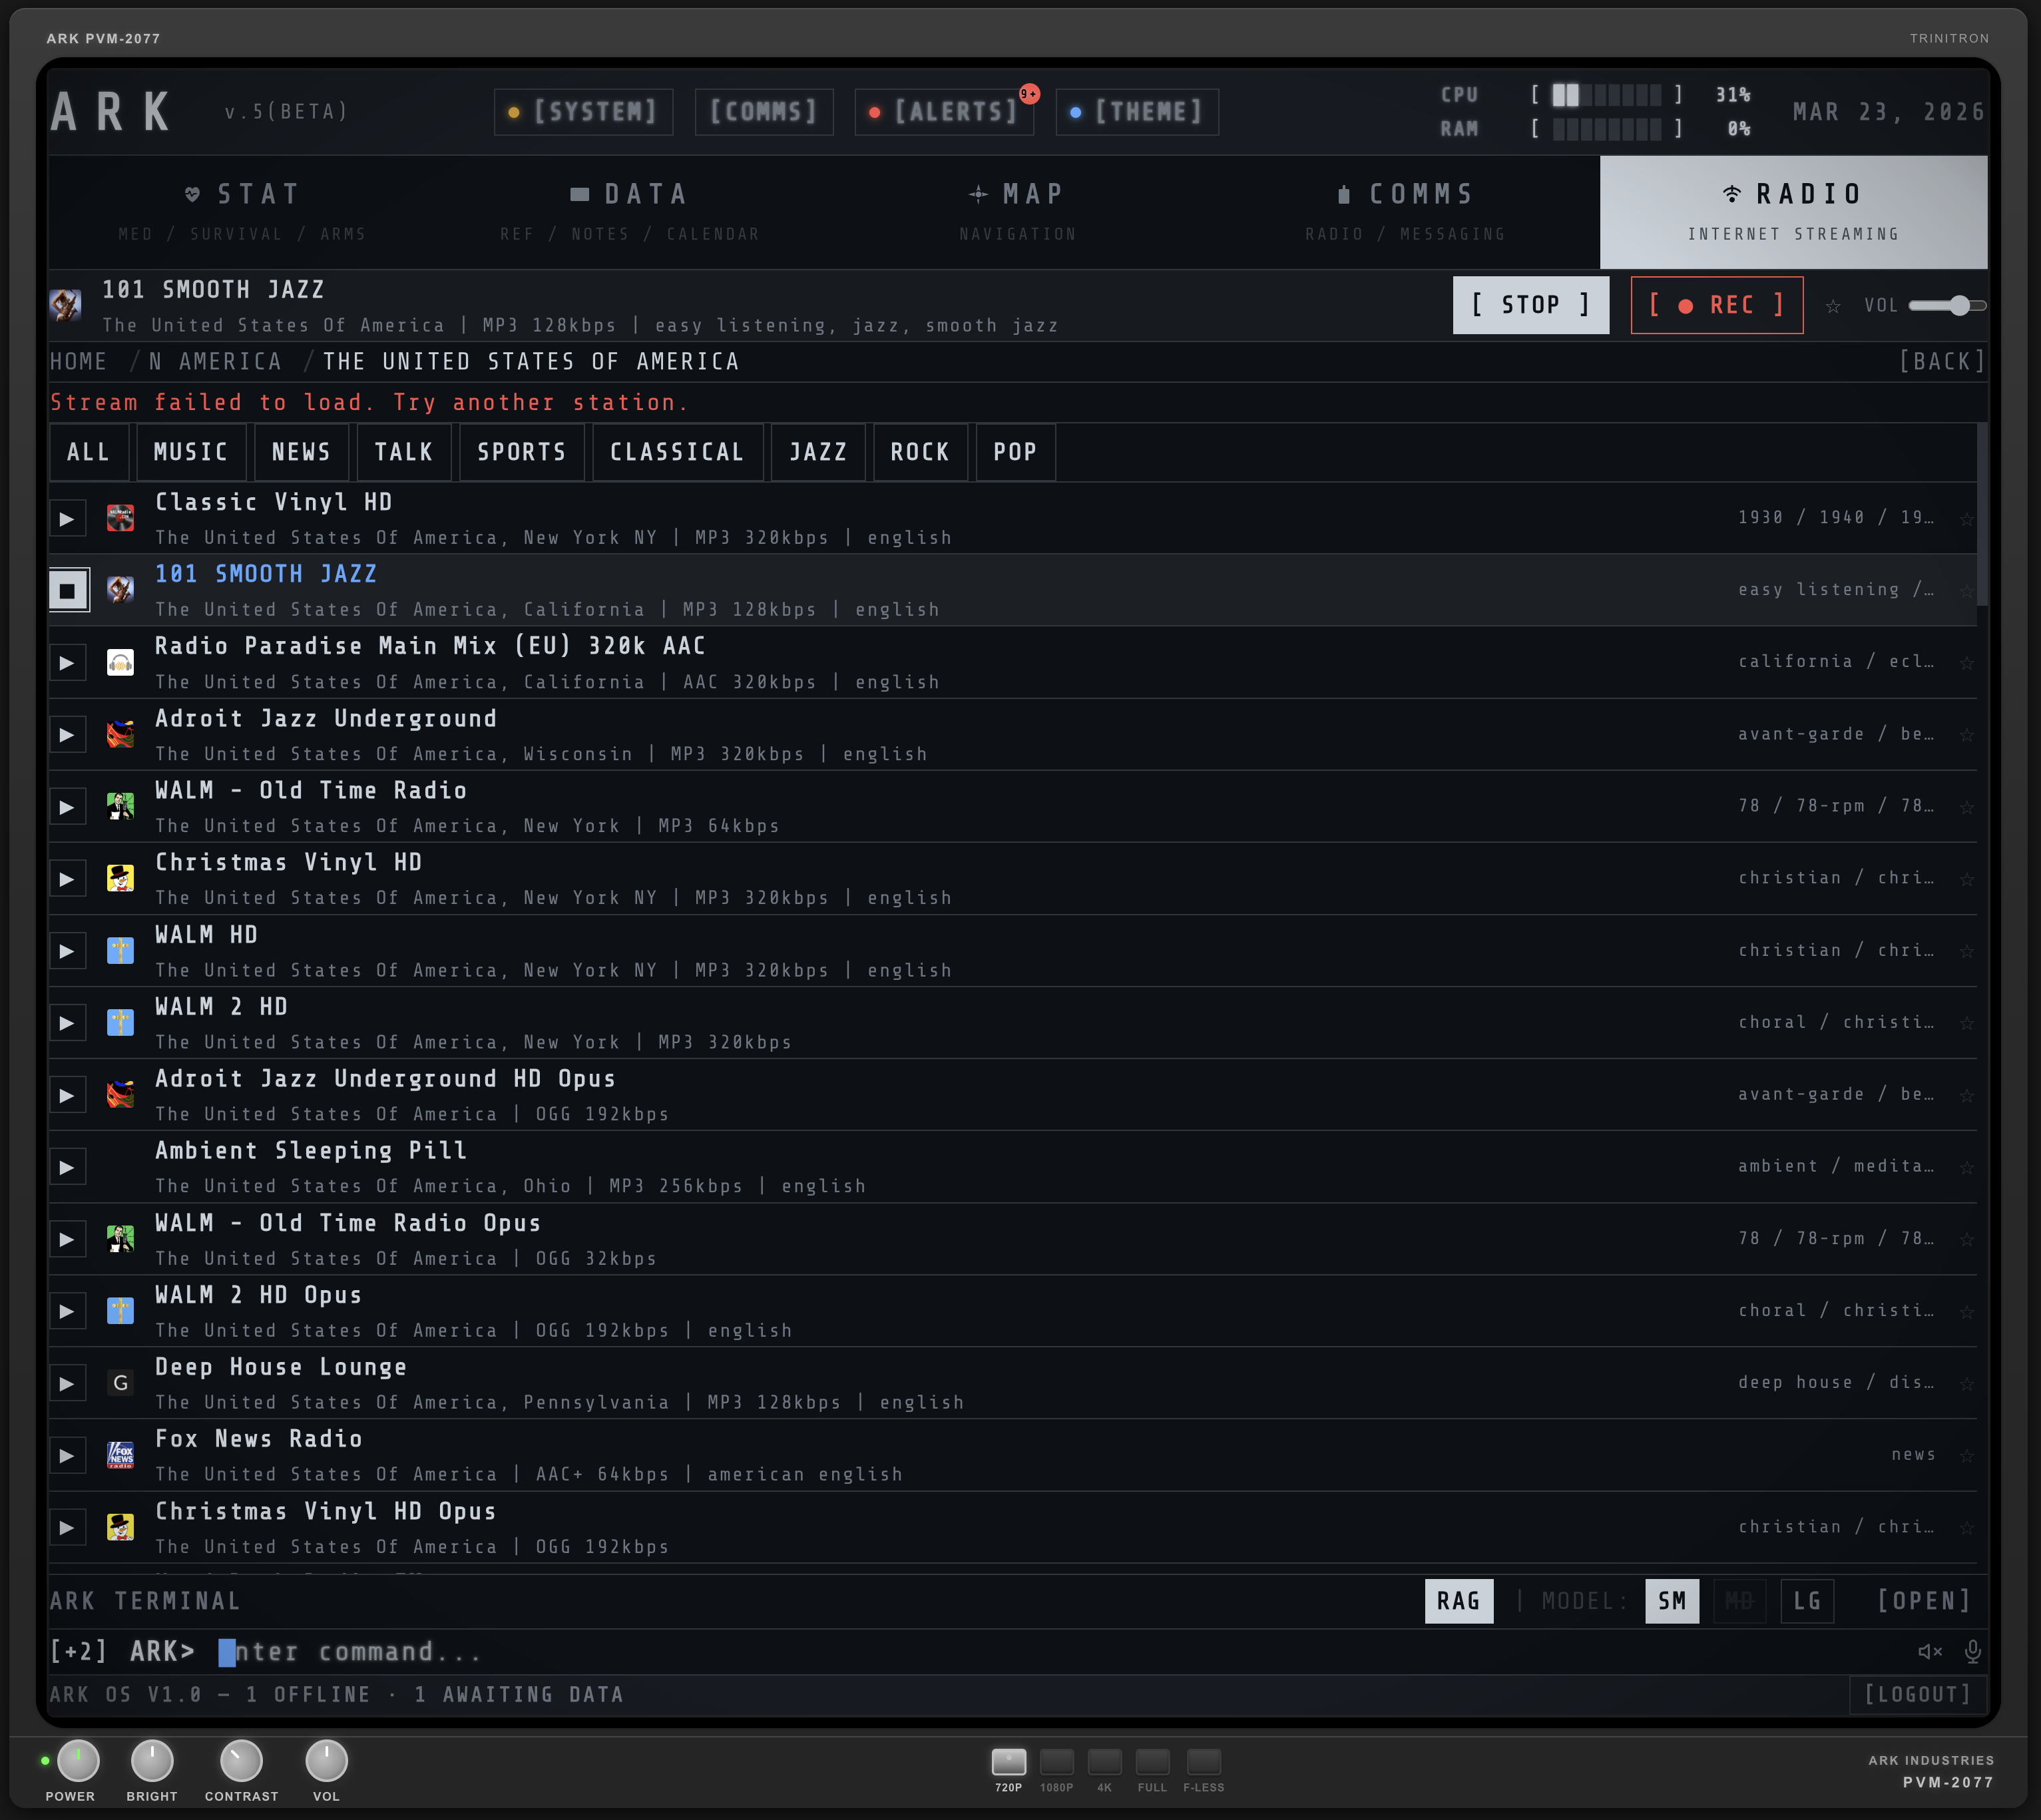Image resolution: width=2041 pixels, height=1820 pixels.
Task: Toggle the RAG mode in ARK terminal
Action: 1458,1600
